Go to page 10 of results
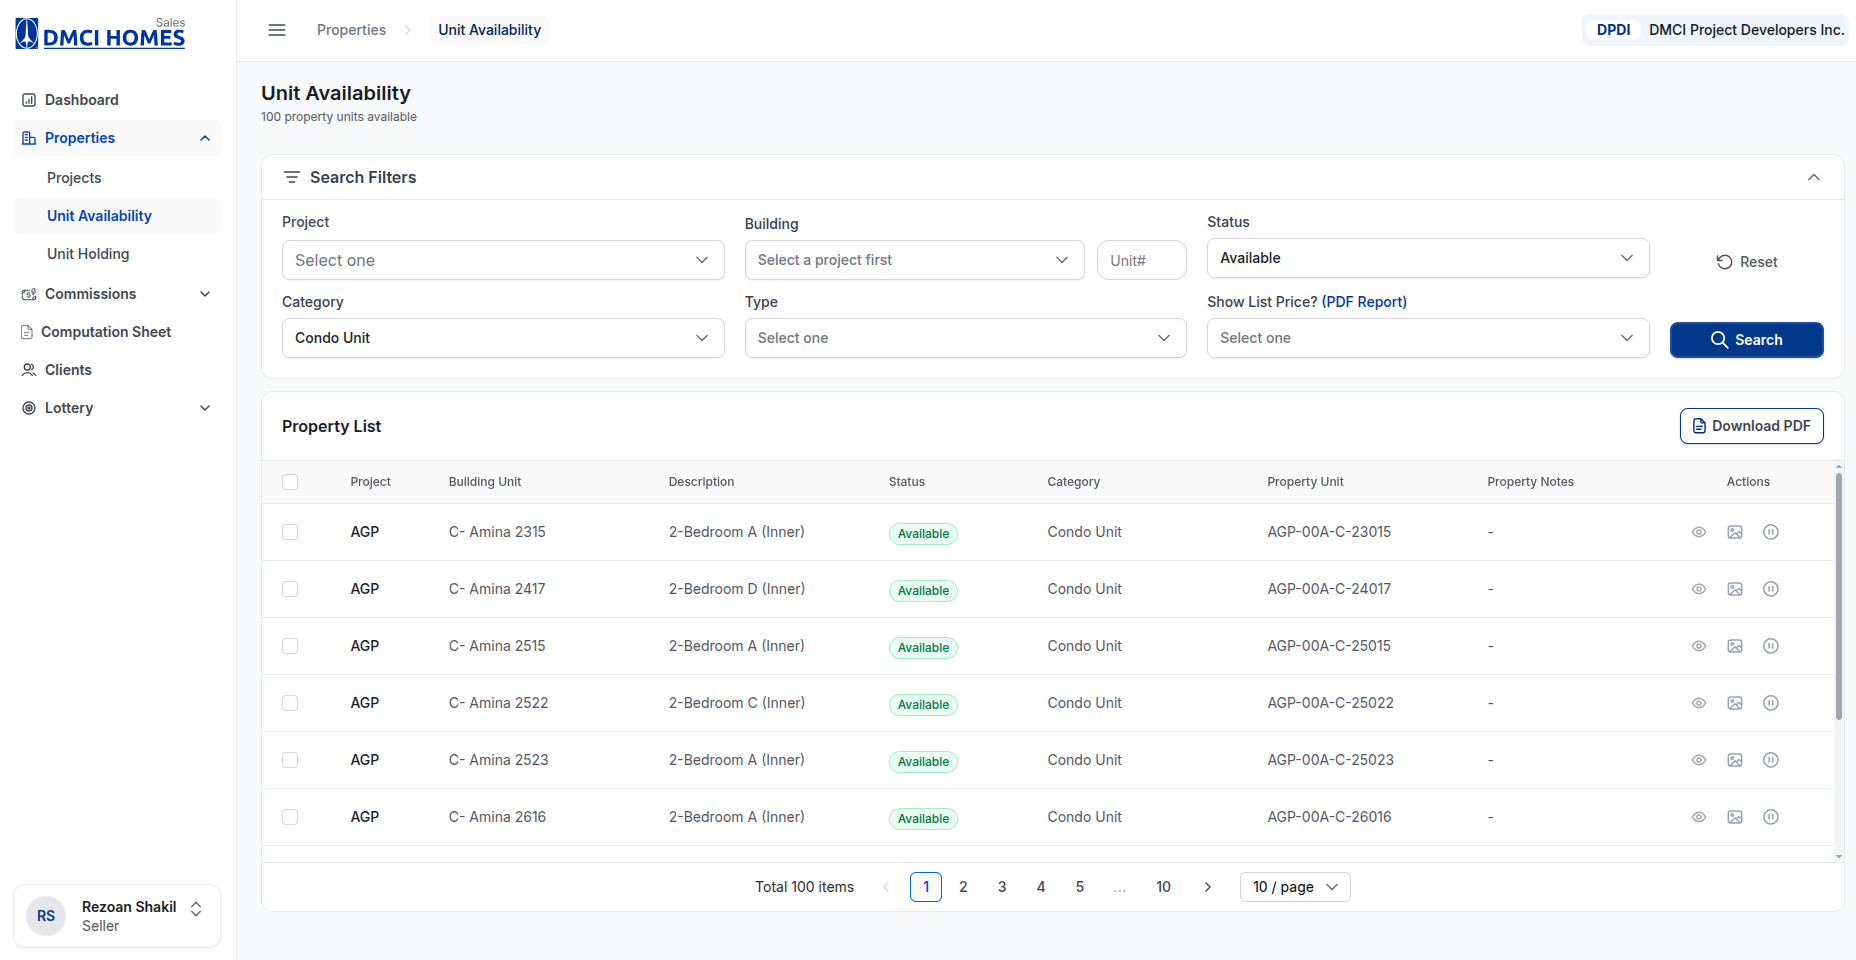Screen dimensions: 1856x960 point(1163,887)
